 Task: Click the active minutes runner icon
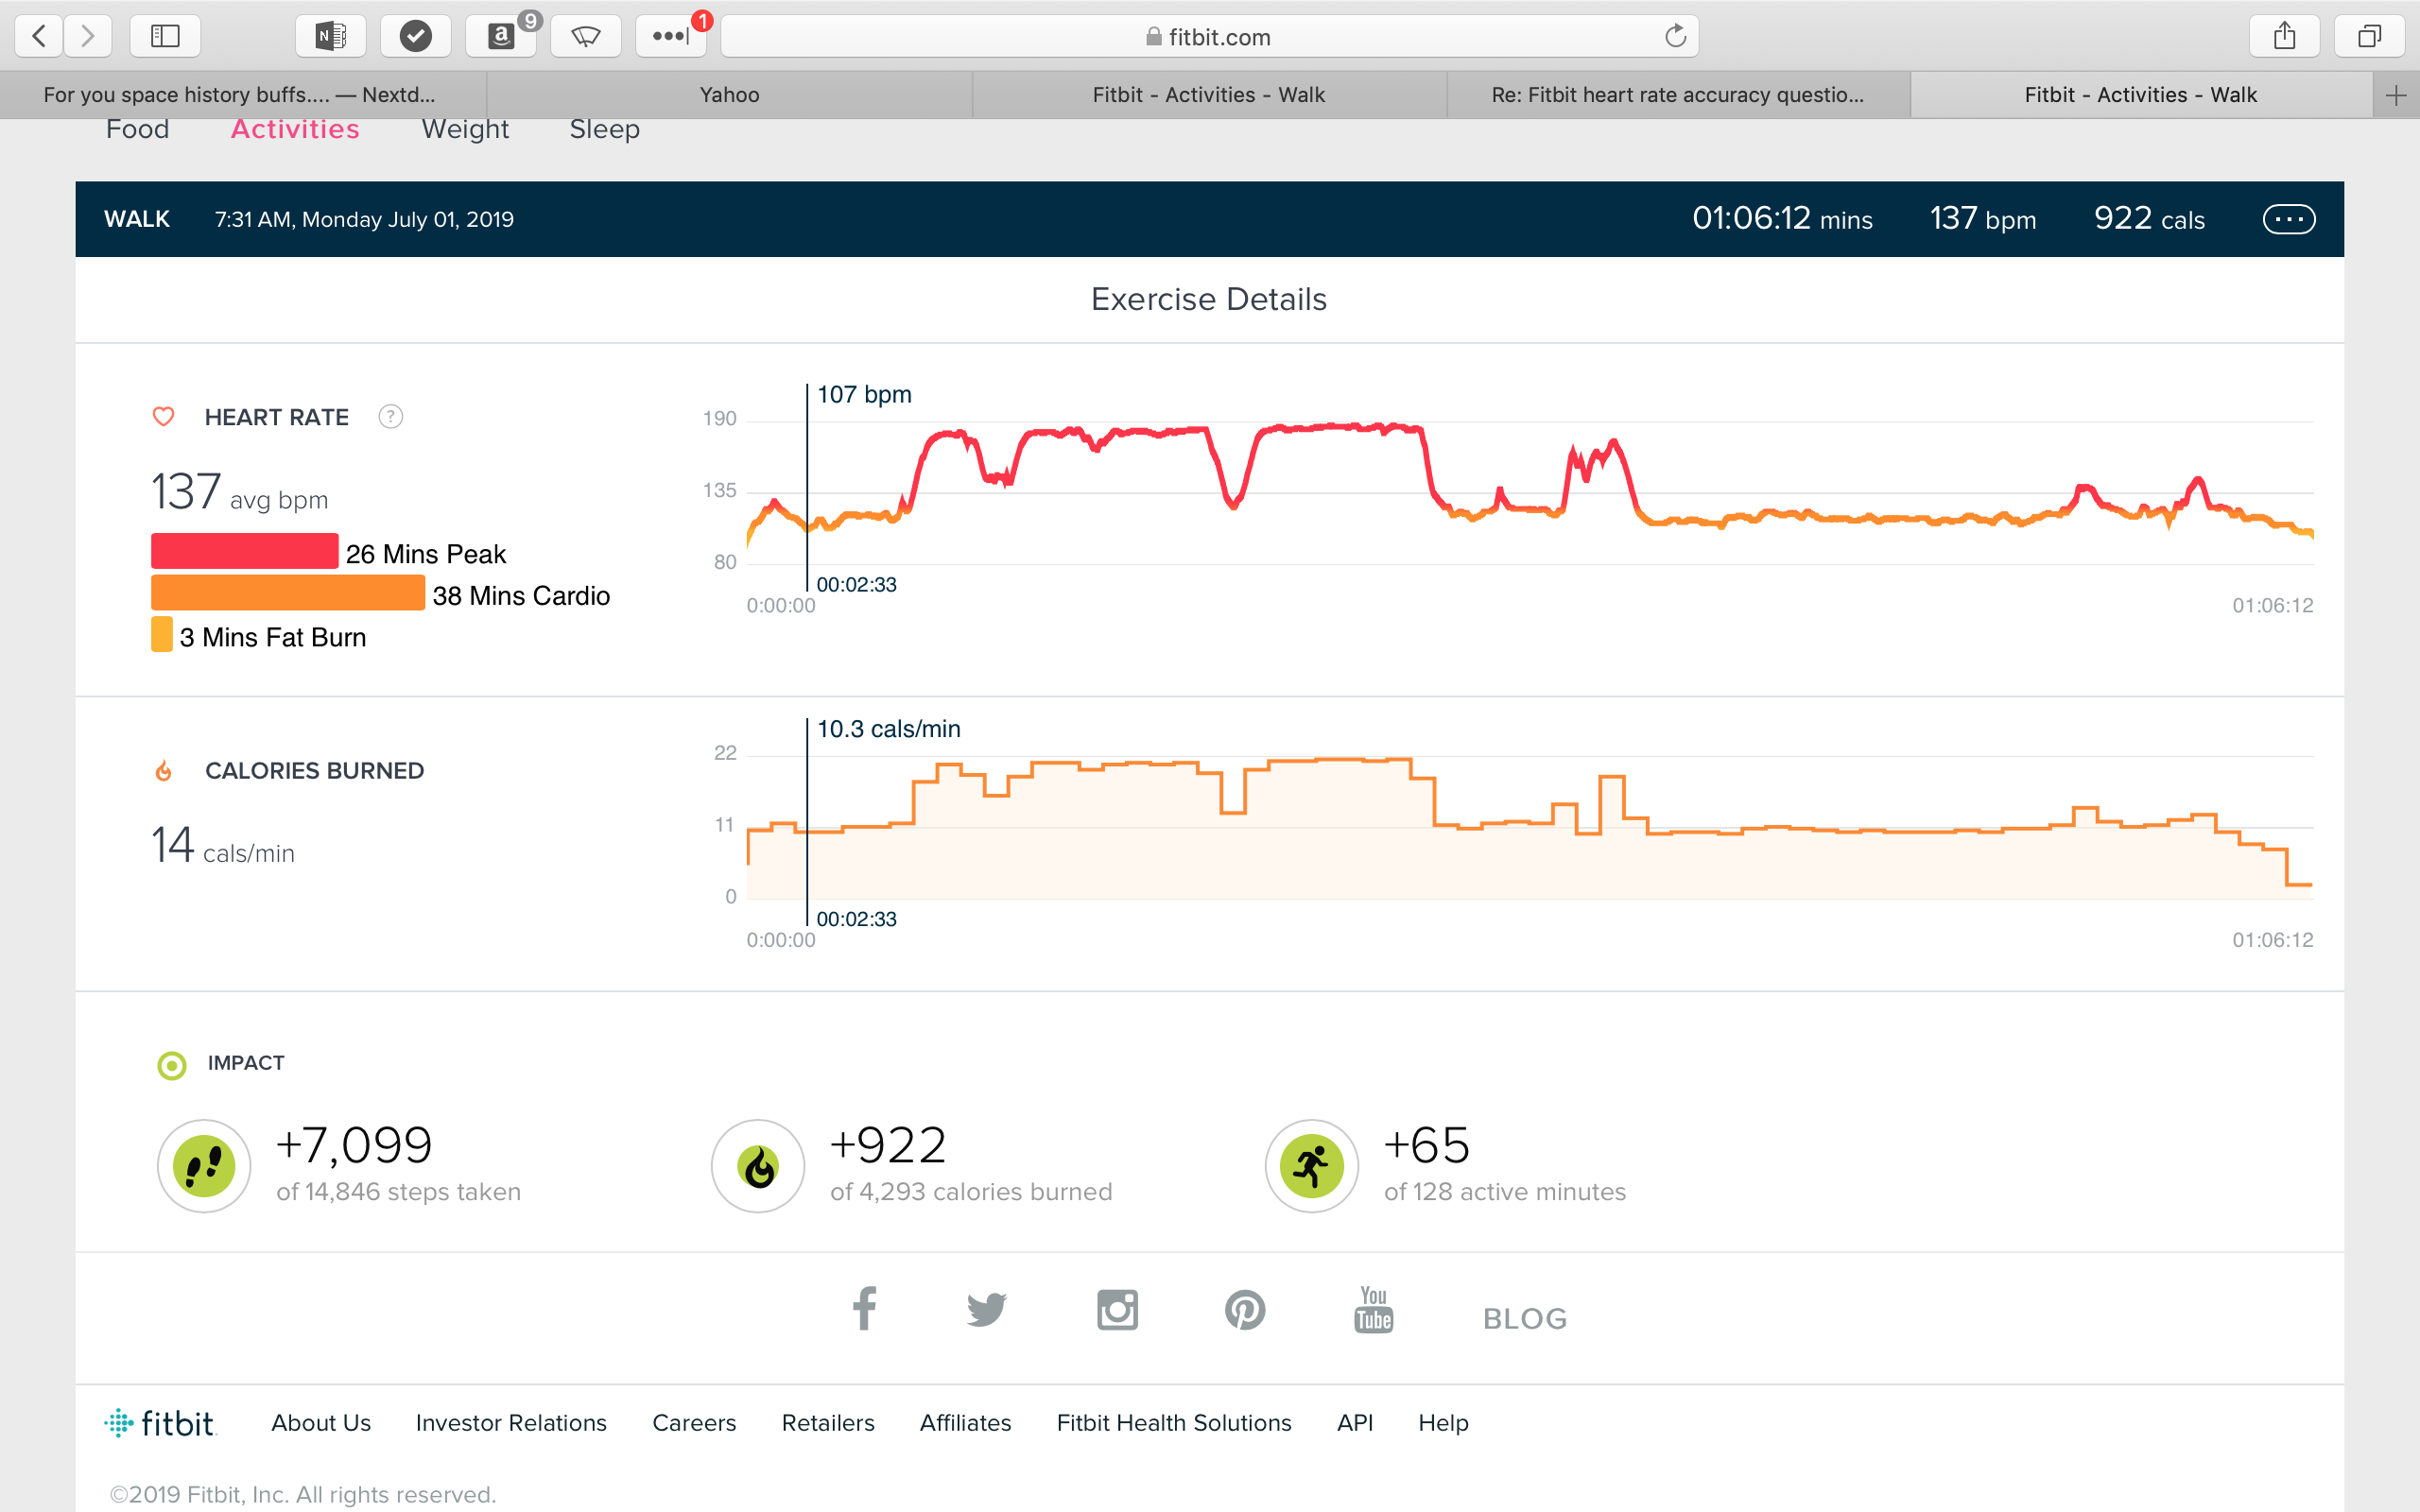coord(1312,1166)
